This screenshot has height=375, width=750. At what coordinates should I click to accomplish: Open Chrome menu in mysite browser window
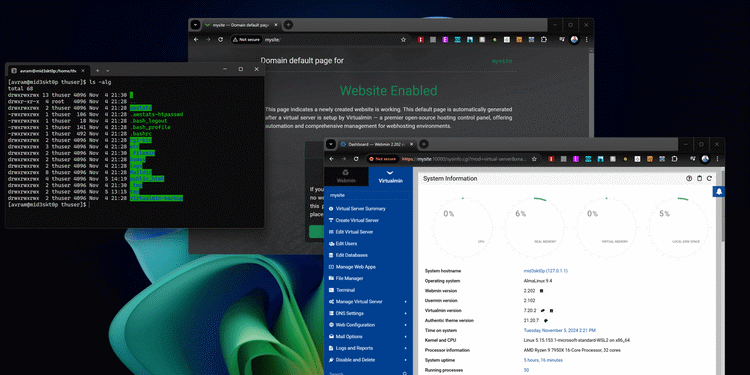pos(586,40)
